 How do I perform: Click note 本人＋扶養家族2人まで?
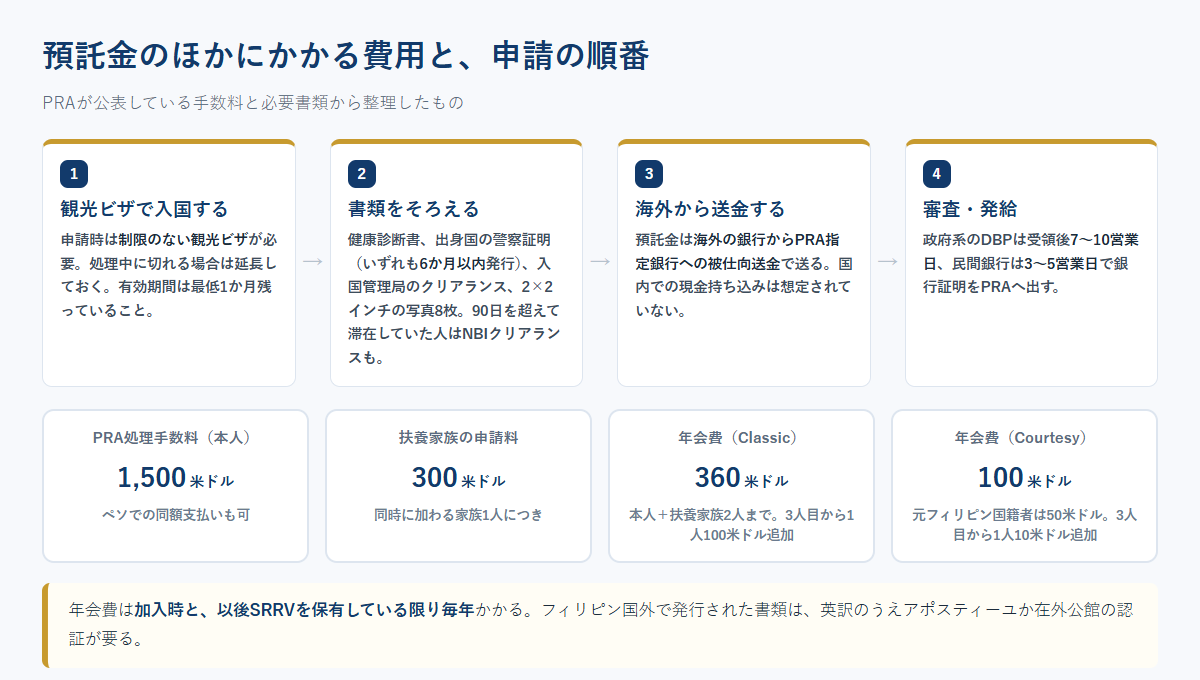(741, 525)
